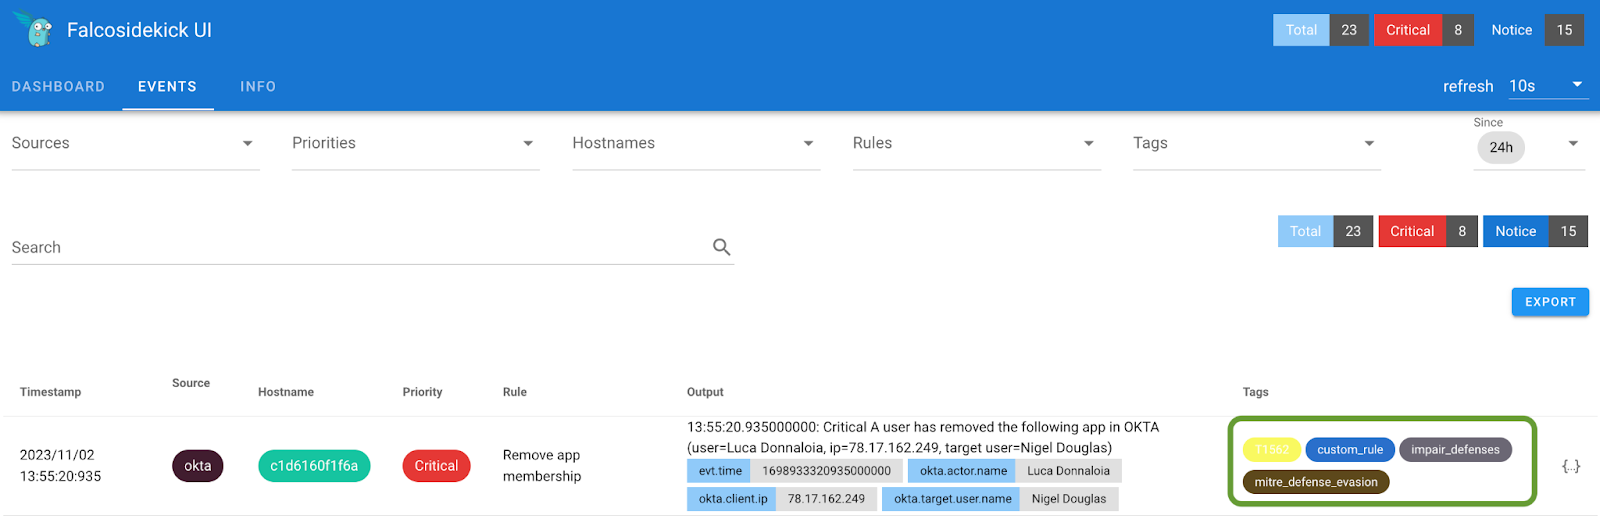Toggle the Total filter above Export
The image size is (1600, 519).
[1305, 231]
